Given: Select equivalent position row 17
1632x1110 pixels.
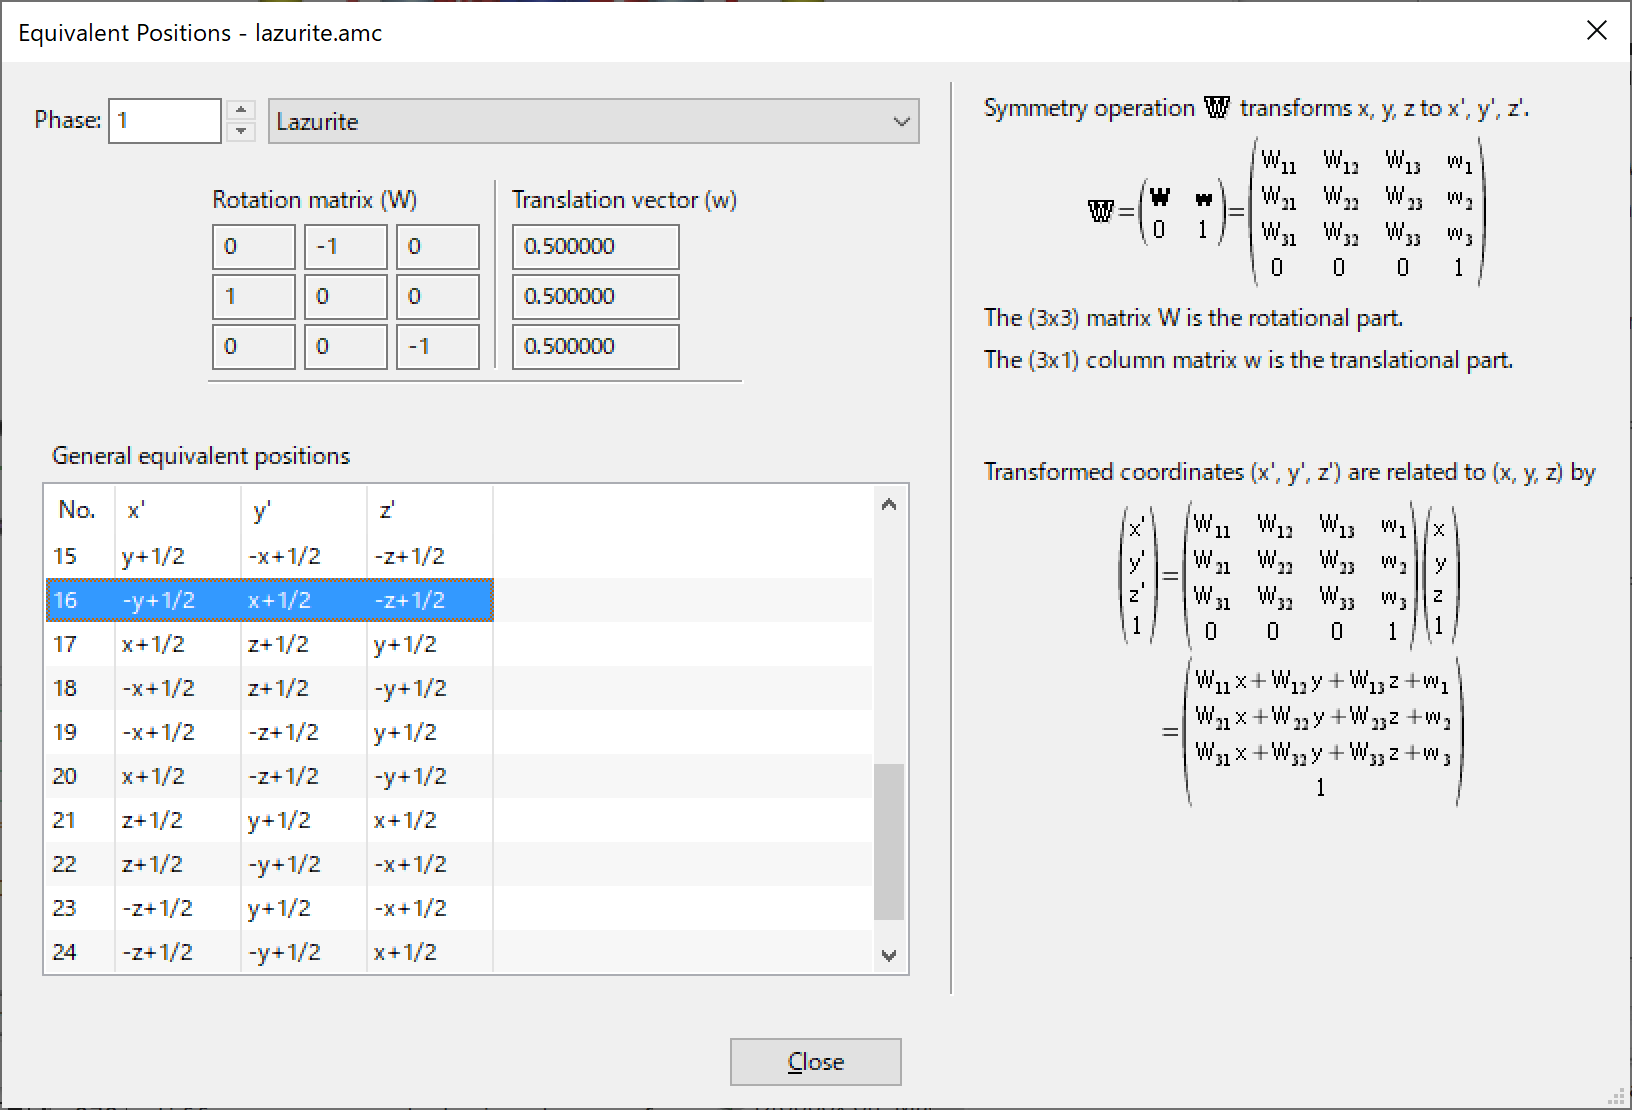Looking at the screenshot, I should (270, 644).
